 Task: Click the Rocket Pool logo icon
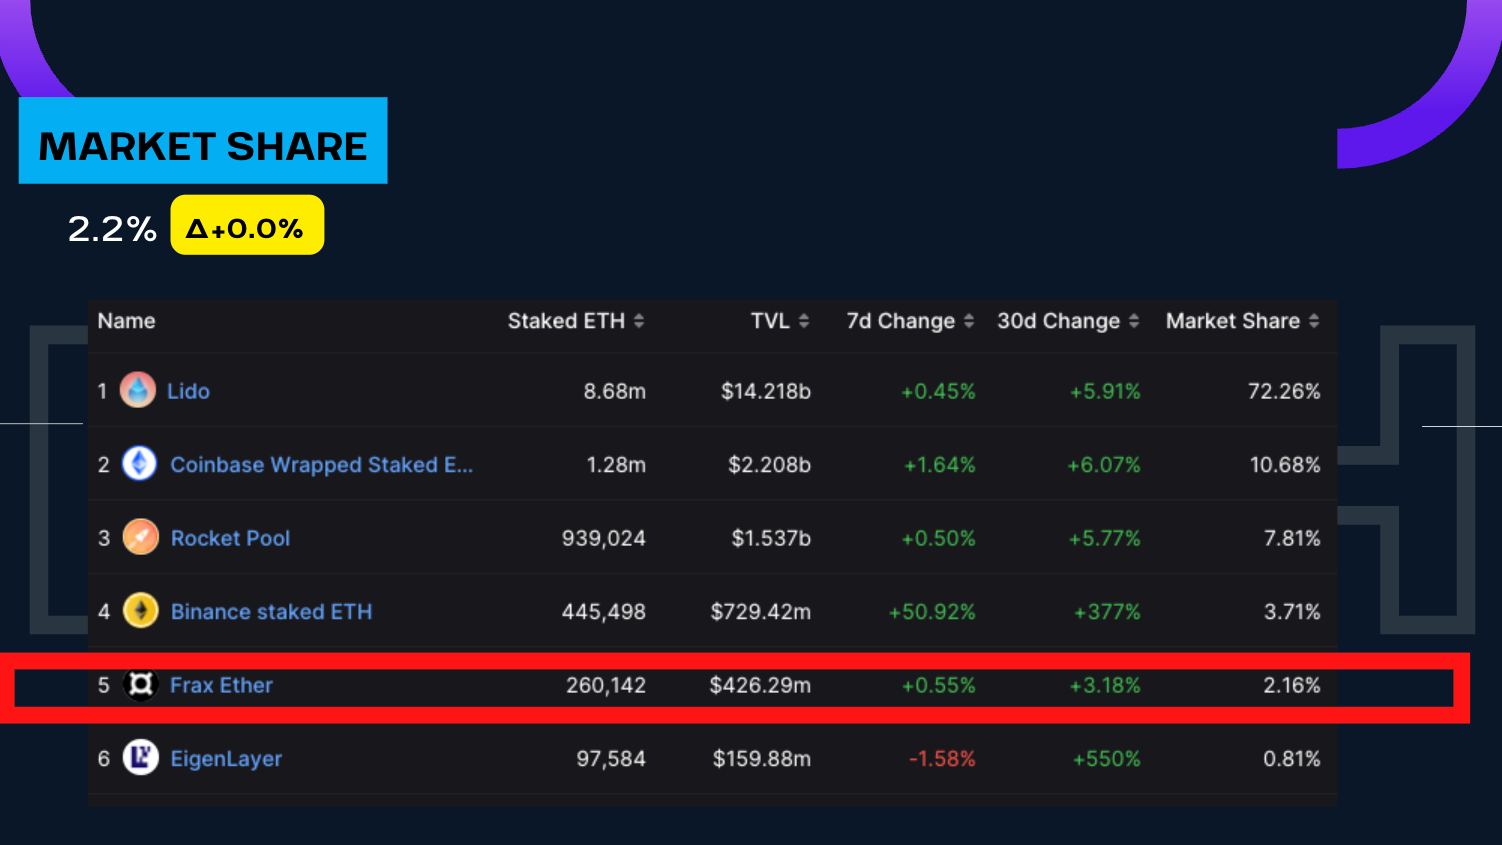tap(140, 537)
